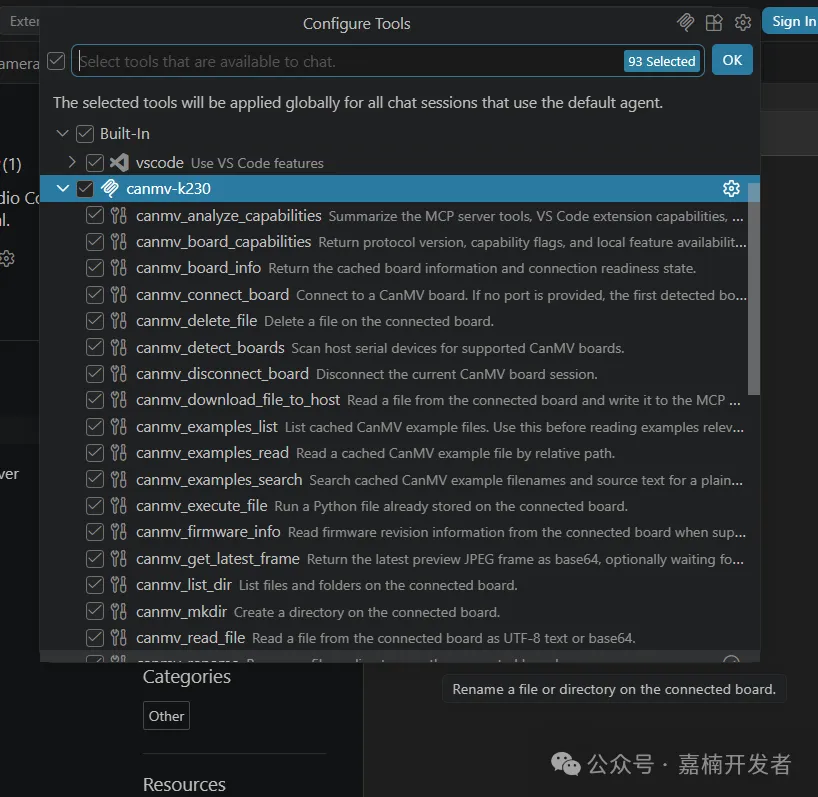Viewport: 818px width, 797px height.
Task: Expand the vscode tools group
Action: pos(72,163)
